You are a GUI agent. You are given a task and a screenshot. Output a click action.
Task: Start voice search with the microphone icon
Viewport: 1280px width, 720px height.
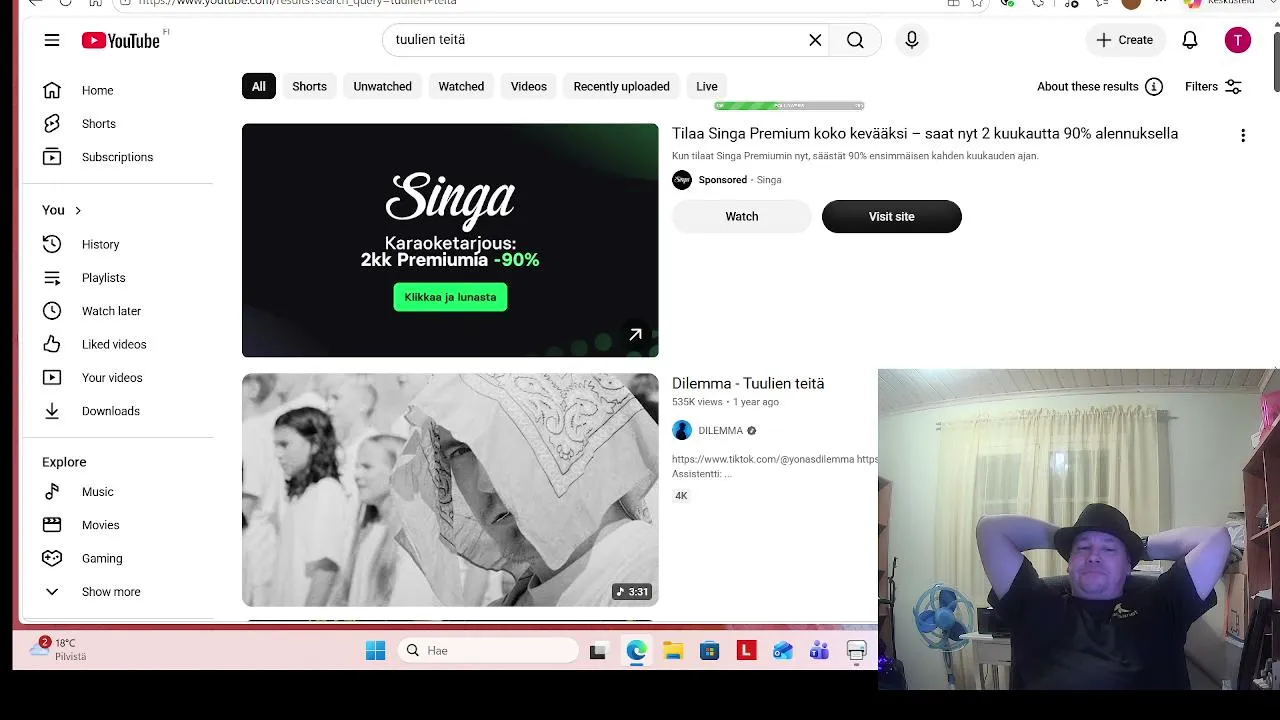(911, 40)
